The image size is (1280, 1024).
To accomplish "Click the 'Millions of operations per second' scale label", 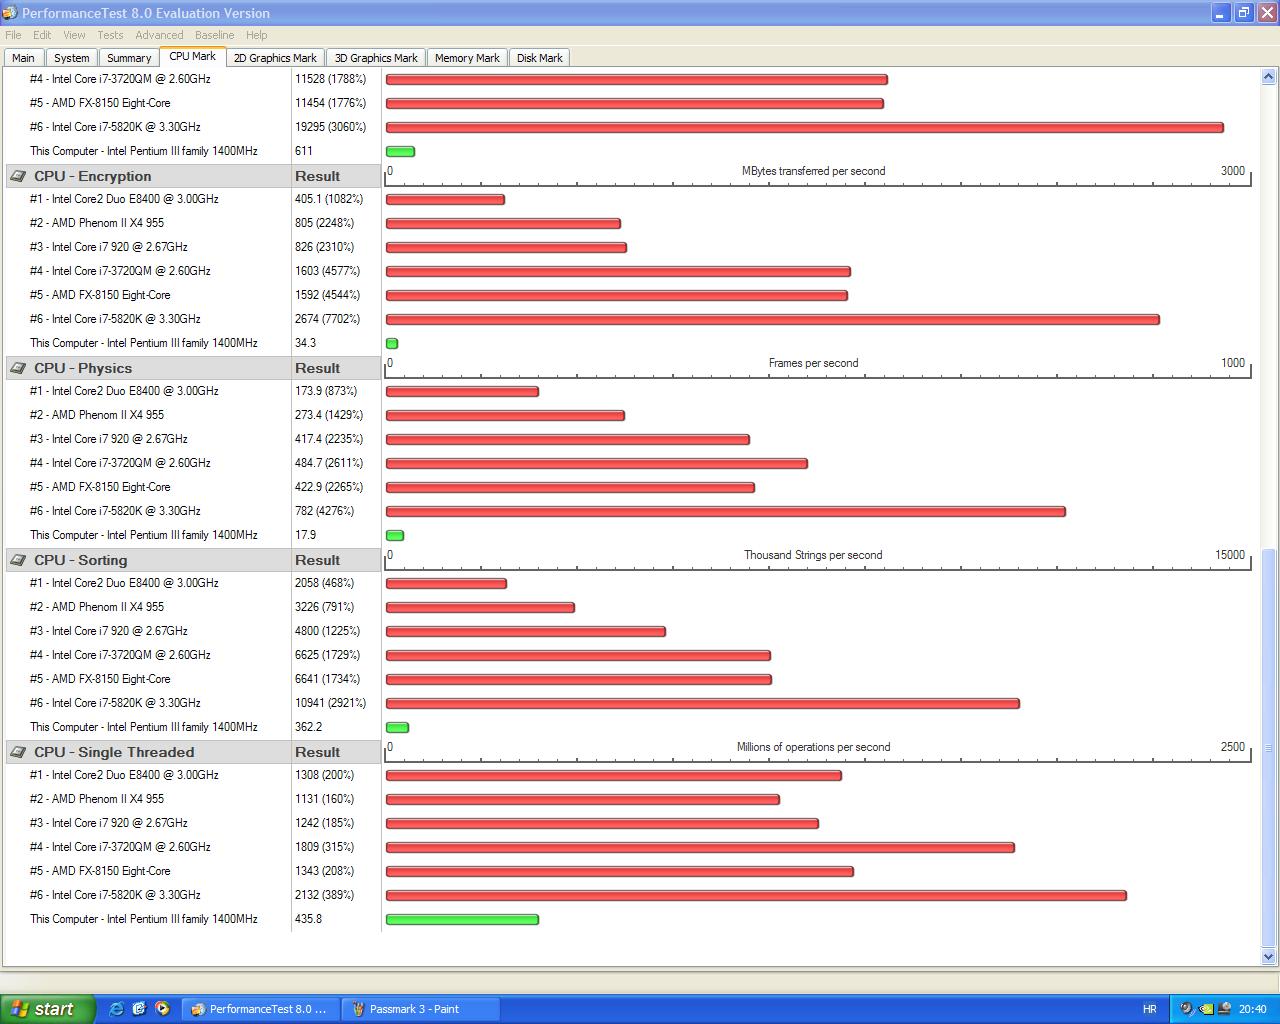I will coord(814,747).
